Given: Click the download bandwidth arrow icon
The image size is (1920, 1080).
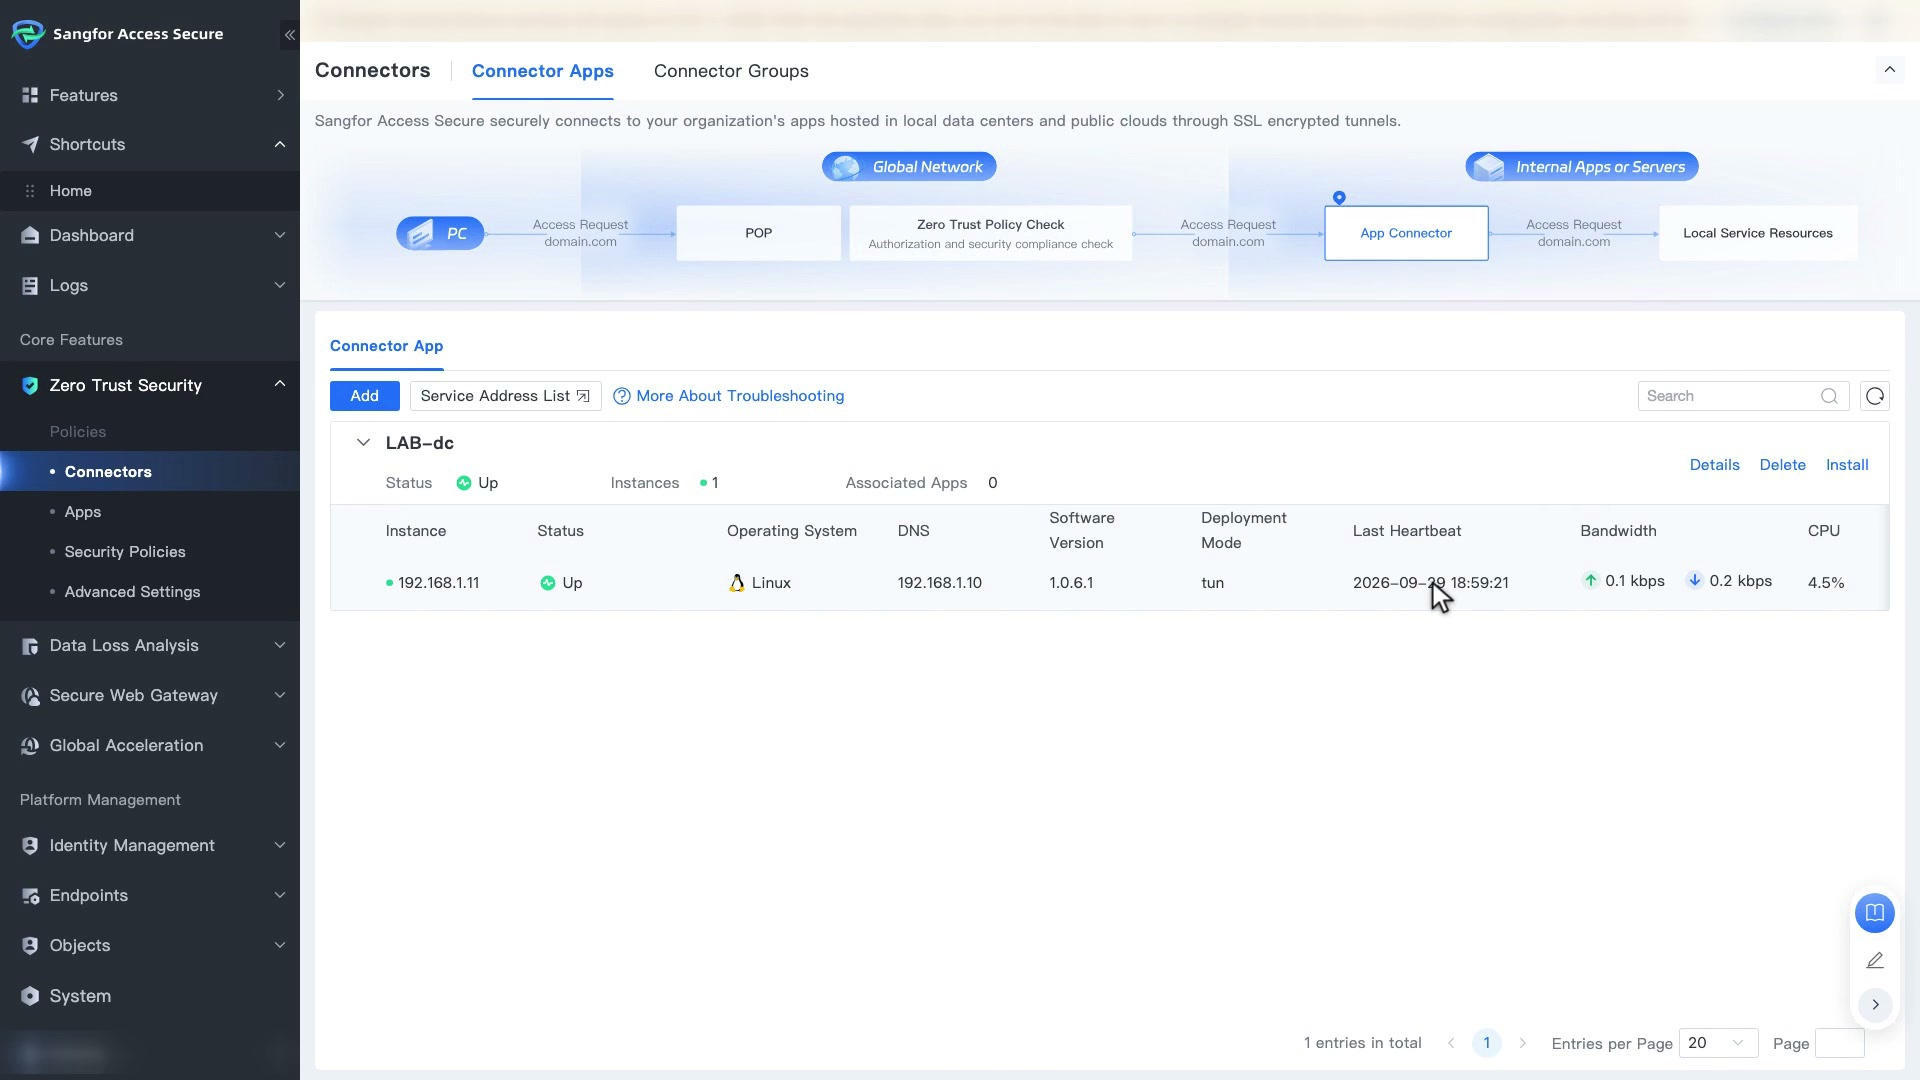Looking at the screenshot, I should pos(1694,580).
